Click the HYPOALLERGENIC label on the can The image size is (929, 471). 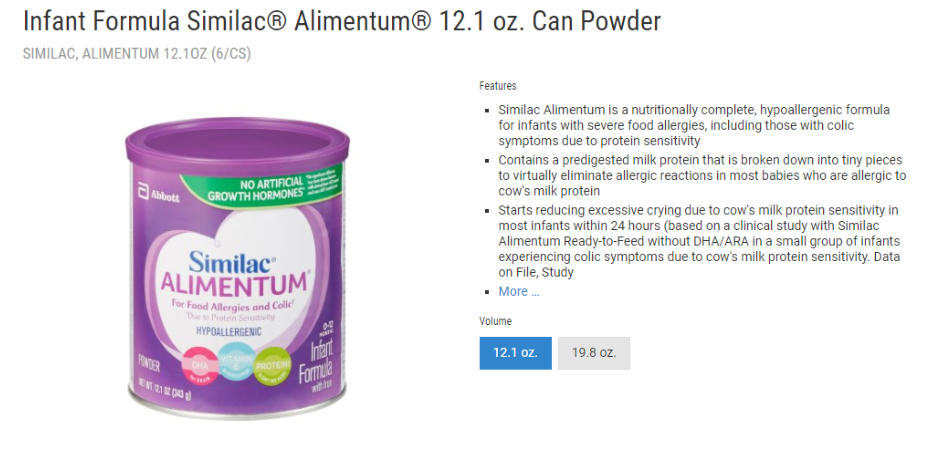229,331
